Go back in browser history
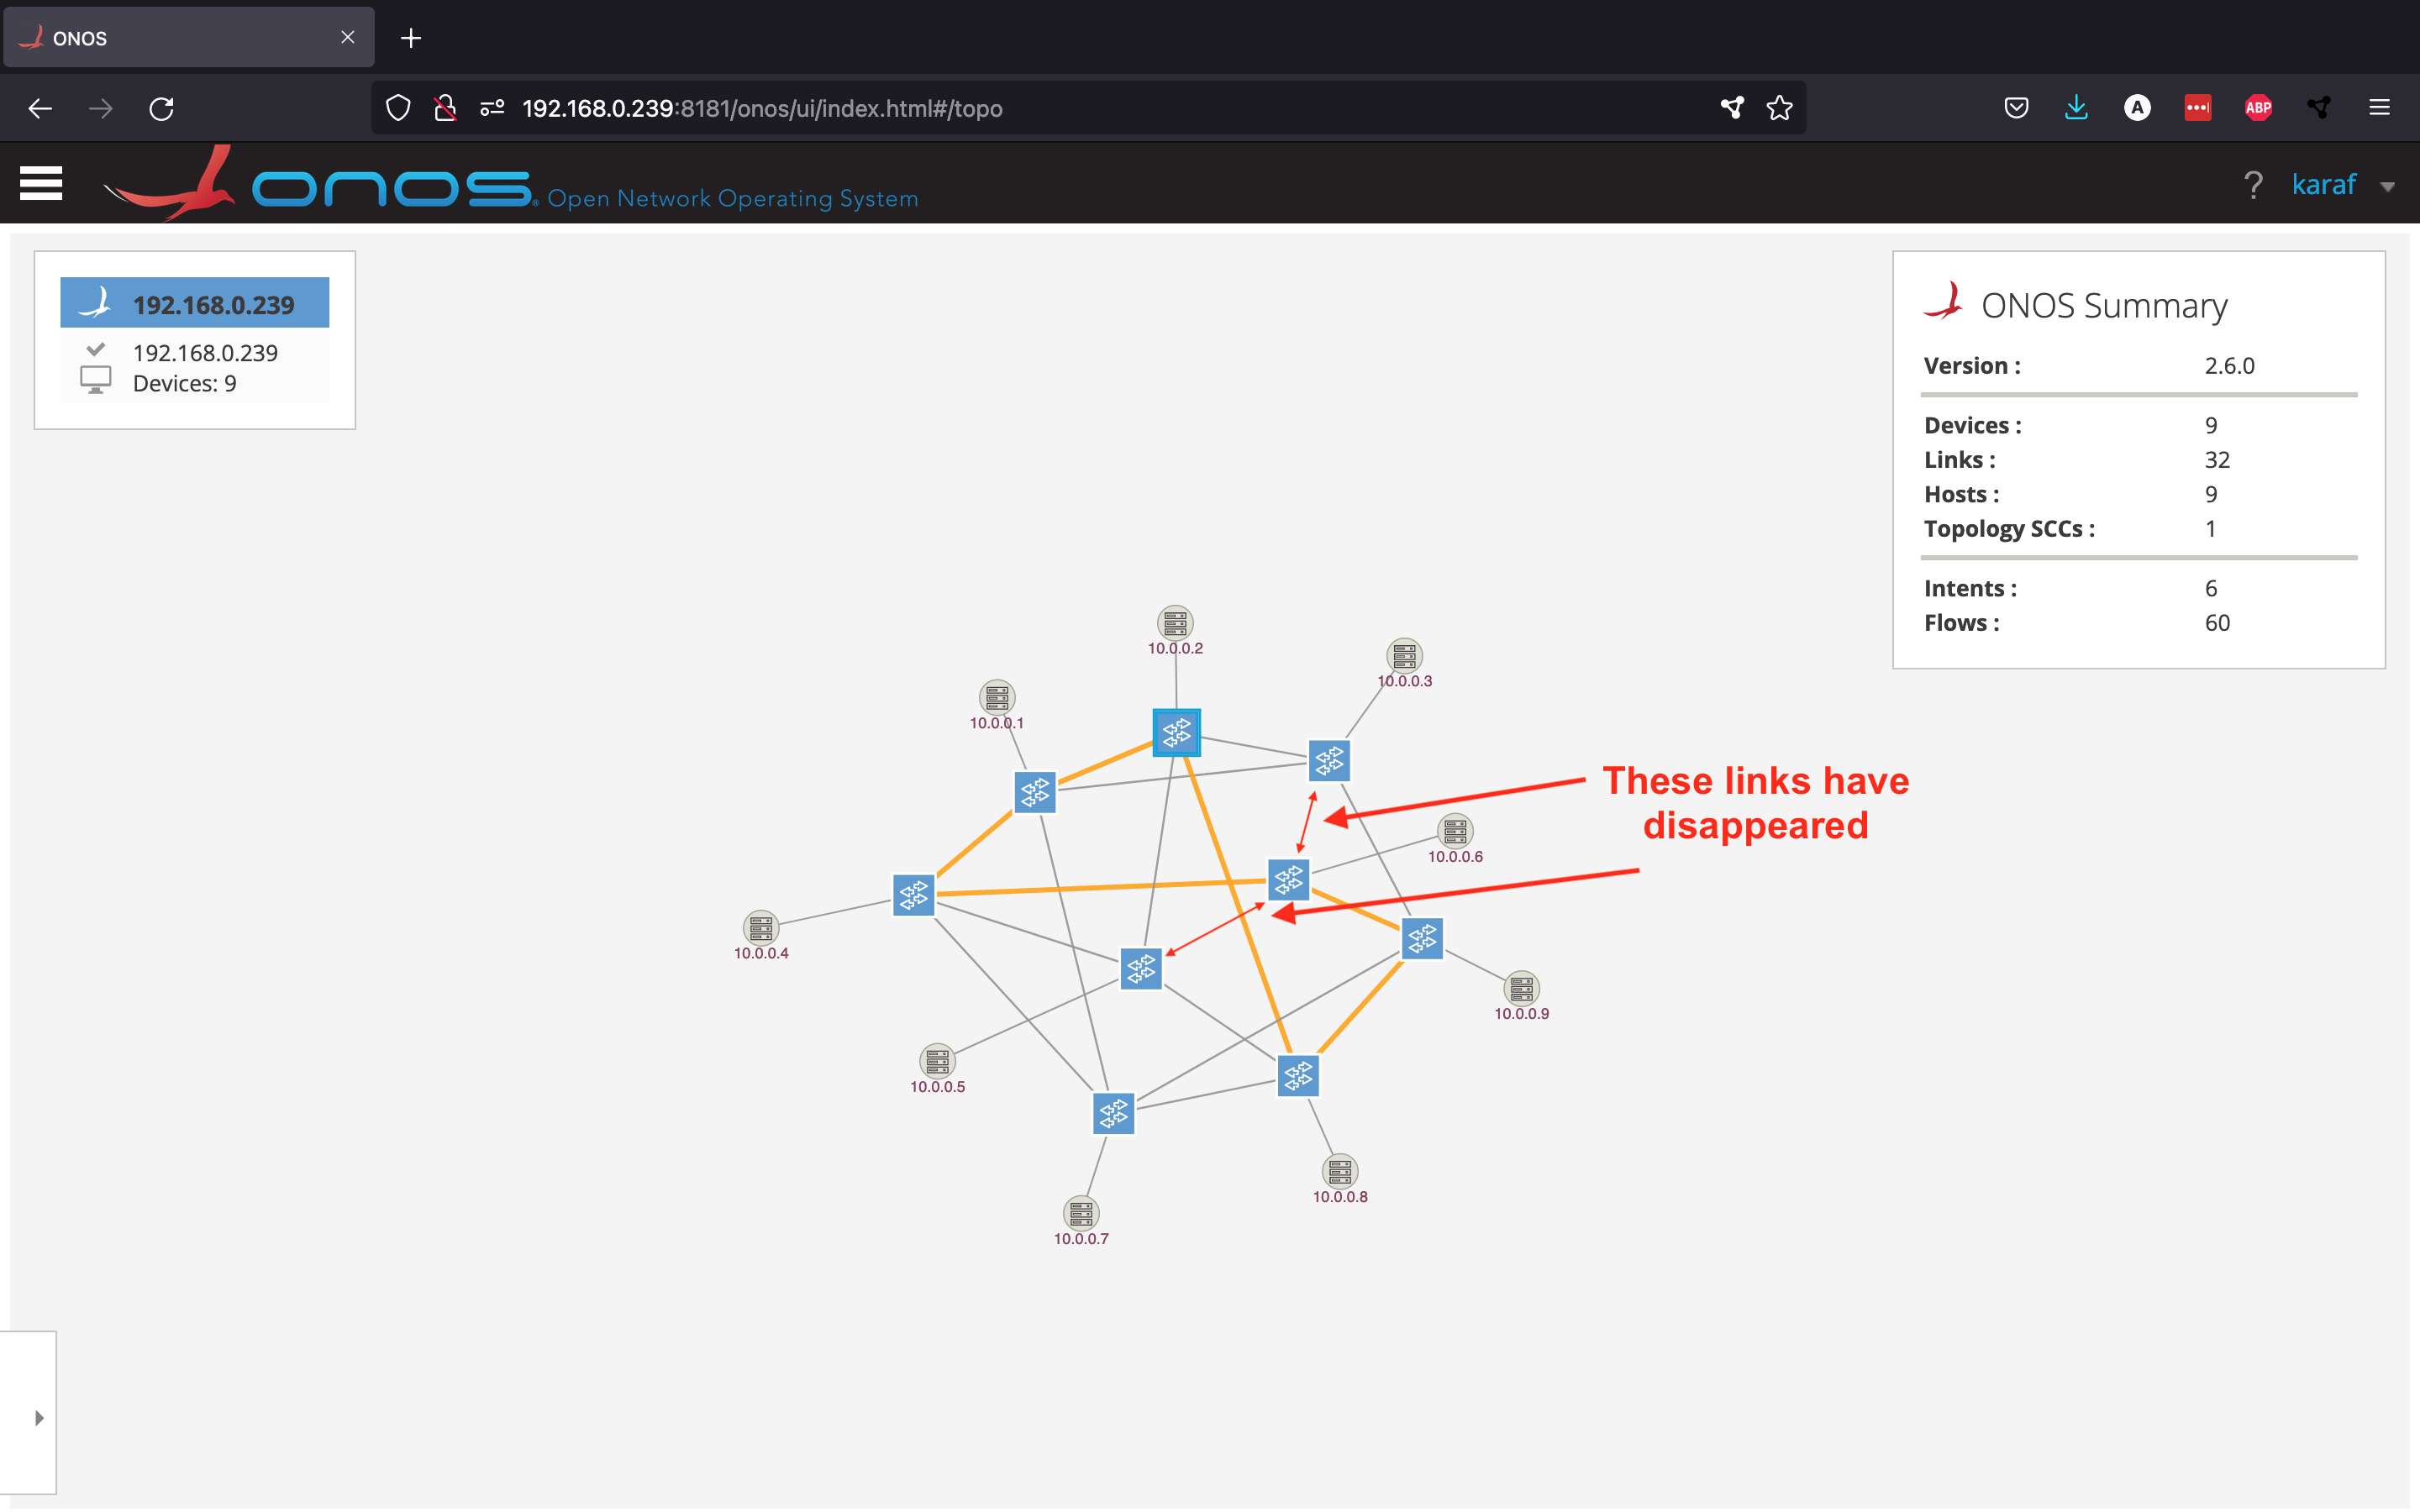 coord(40,108)
